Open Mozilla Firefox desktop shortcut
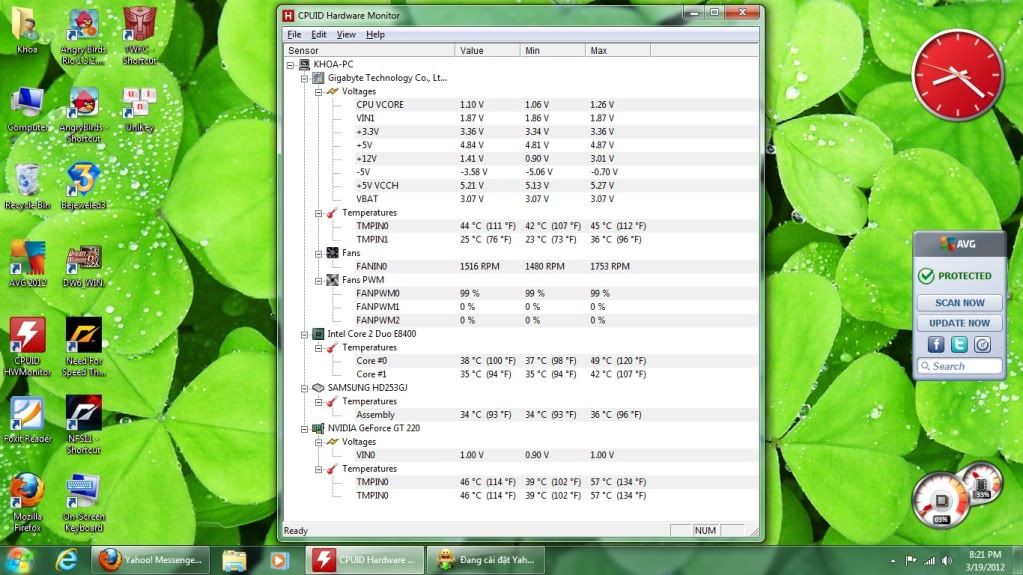This screenshot has width=1023, height=575. [27, 492]
